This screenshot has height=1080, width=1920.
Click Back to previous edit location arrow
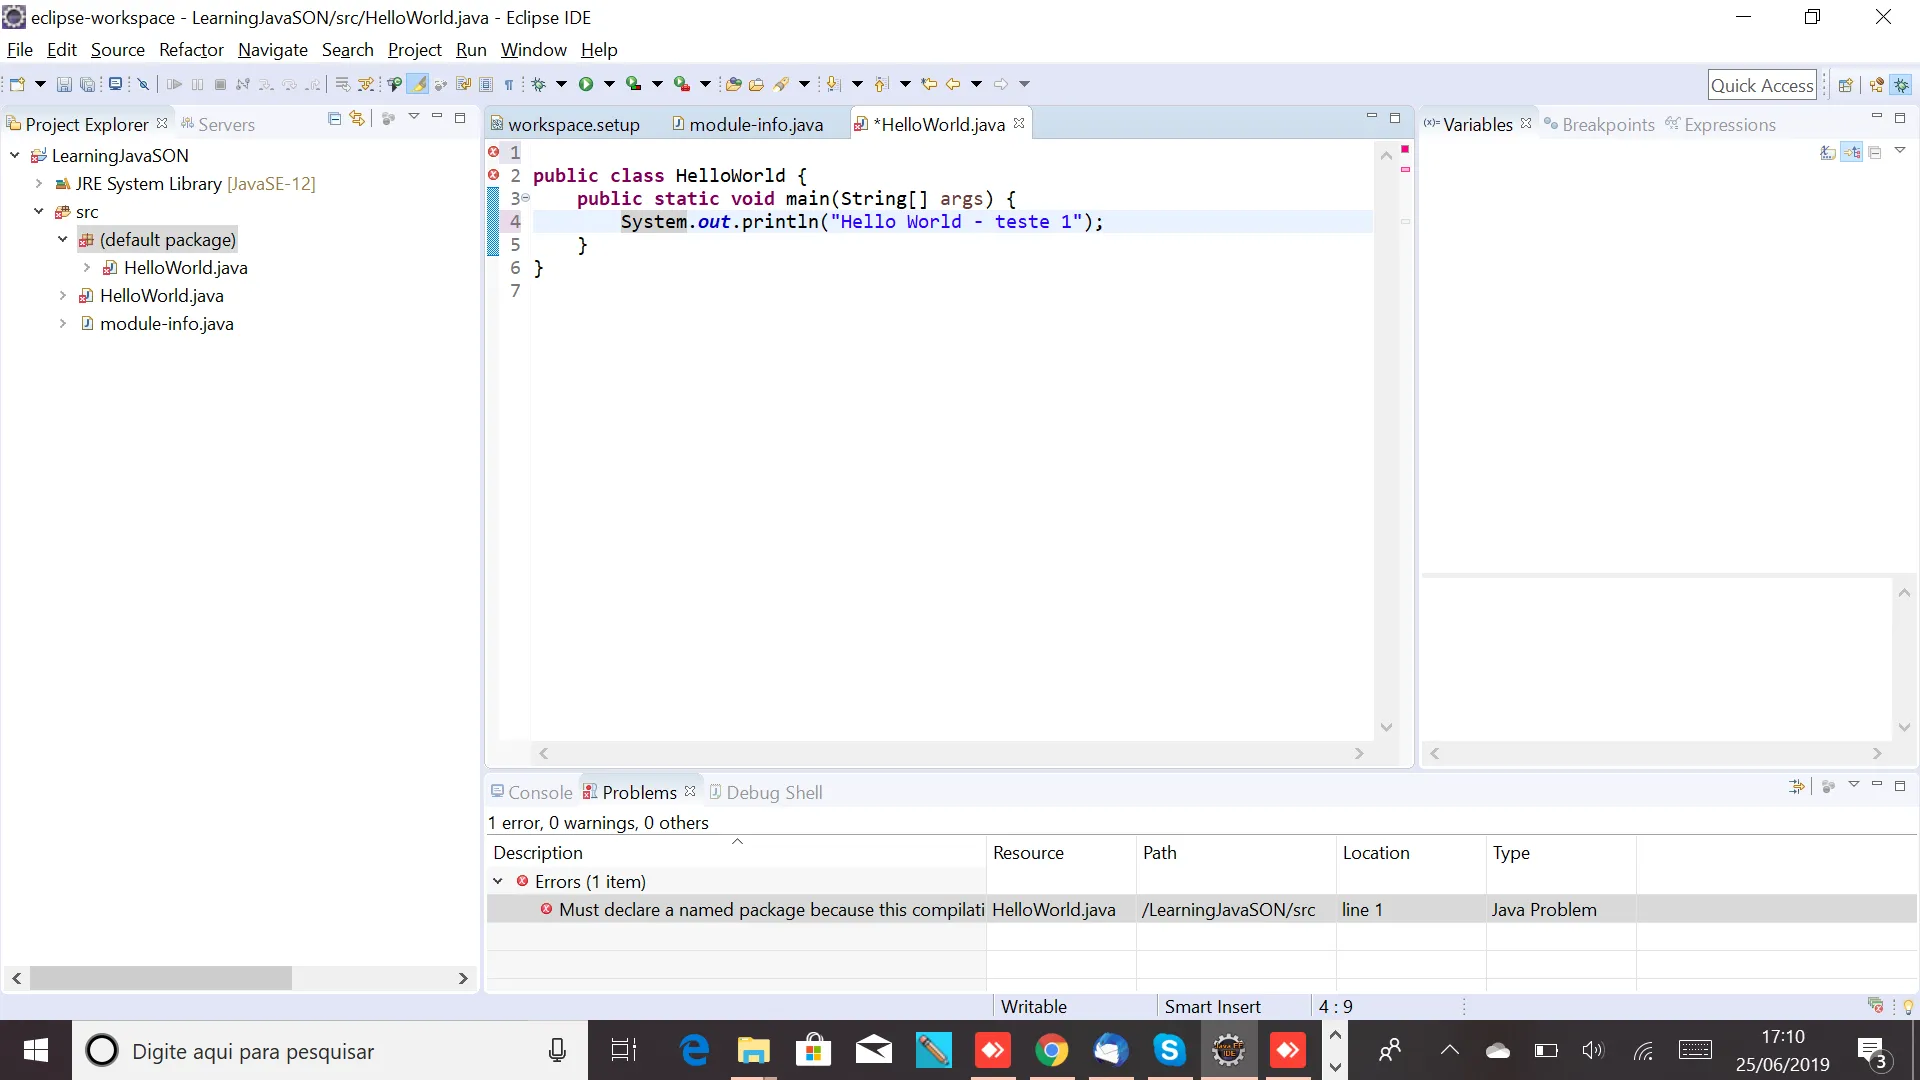929,84
